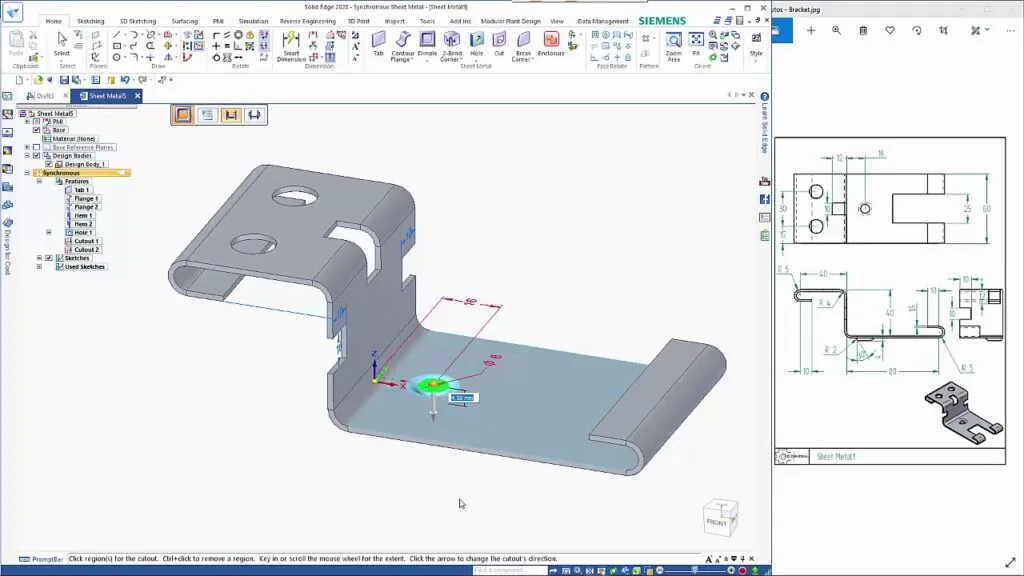Collapse the Features node
Viewport: 1024px width, 576px height.
(x=39, y=181)
